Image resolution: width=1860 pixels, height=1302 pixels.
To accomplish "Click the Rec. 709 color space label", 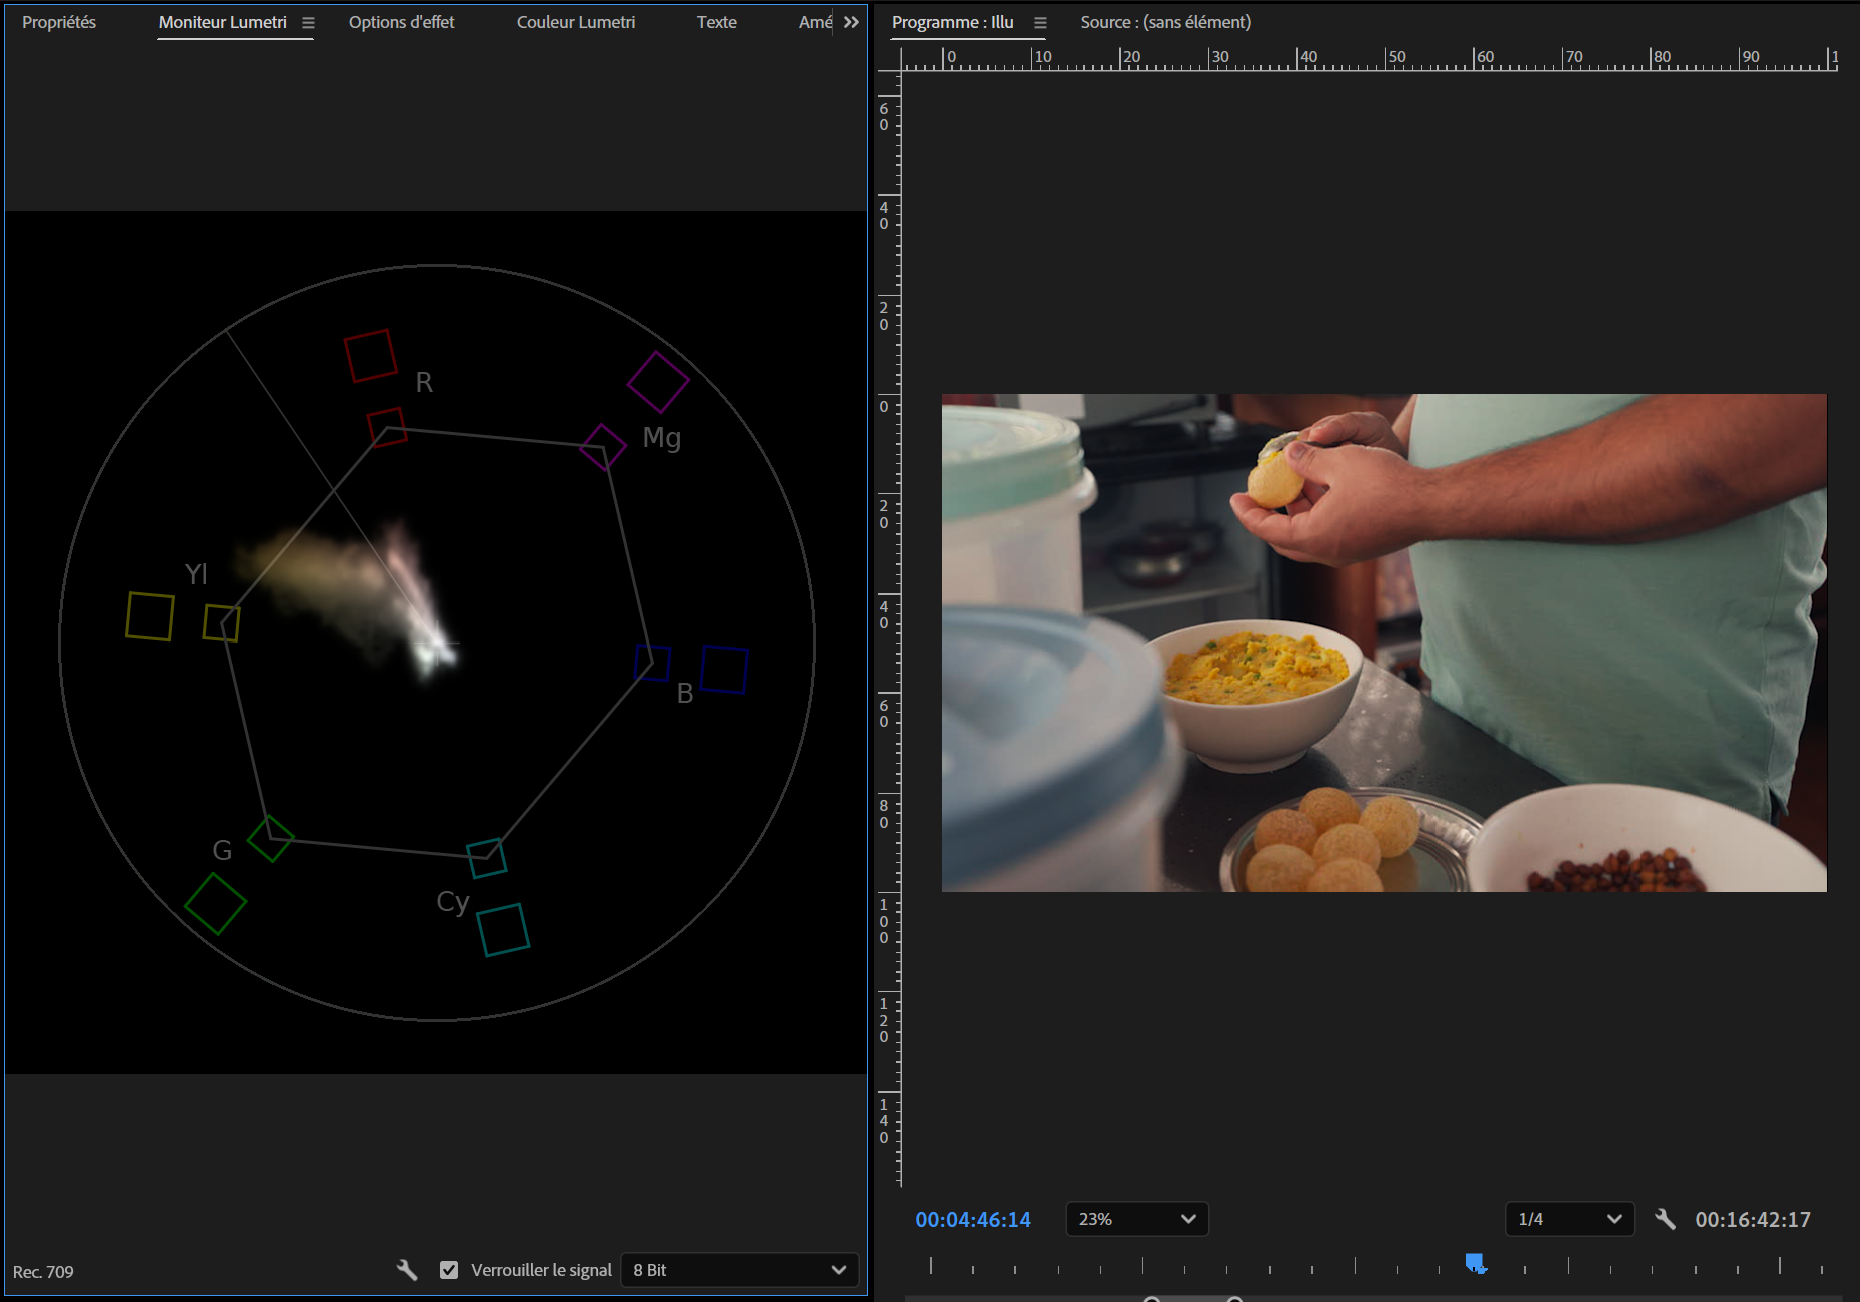I will tap(43, 1272).
